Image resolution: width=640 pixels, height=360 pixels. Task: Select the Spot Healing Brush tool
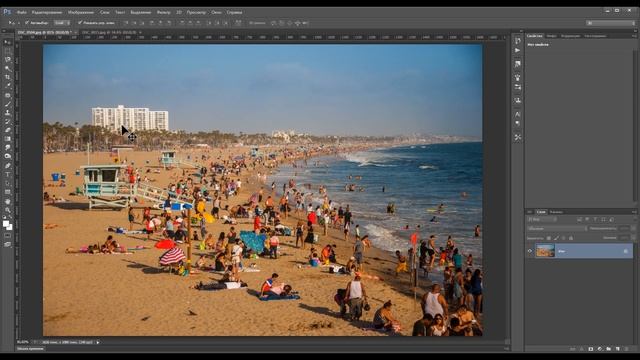7,95
